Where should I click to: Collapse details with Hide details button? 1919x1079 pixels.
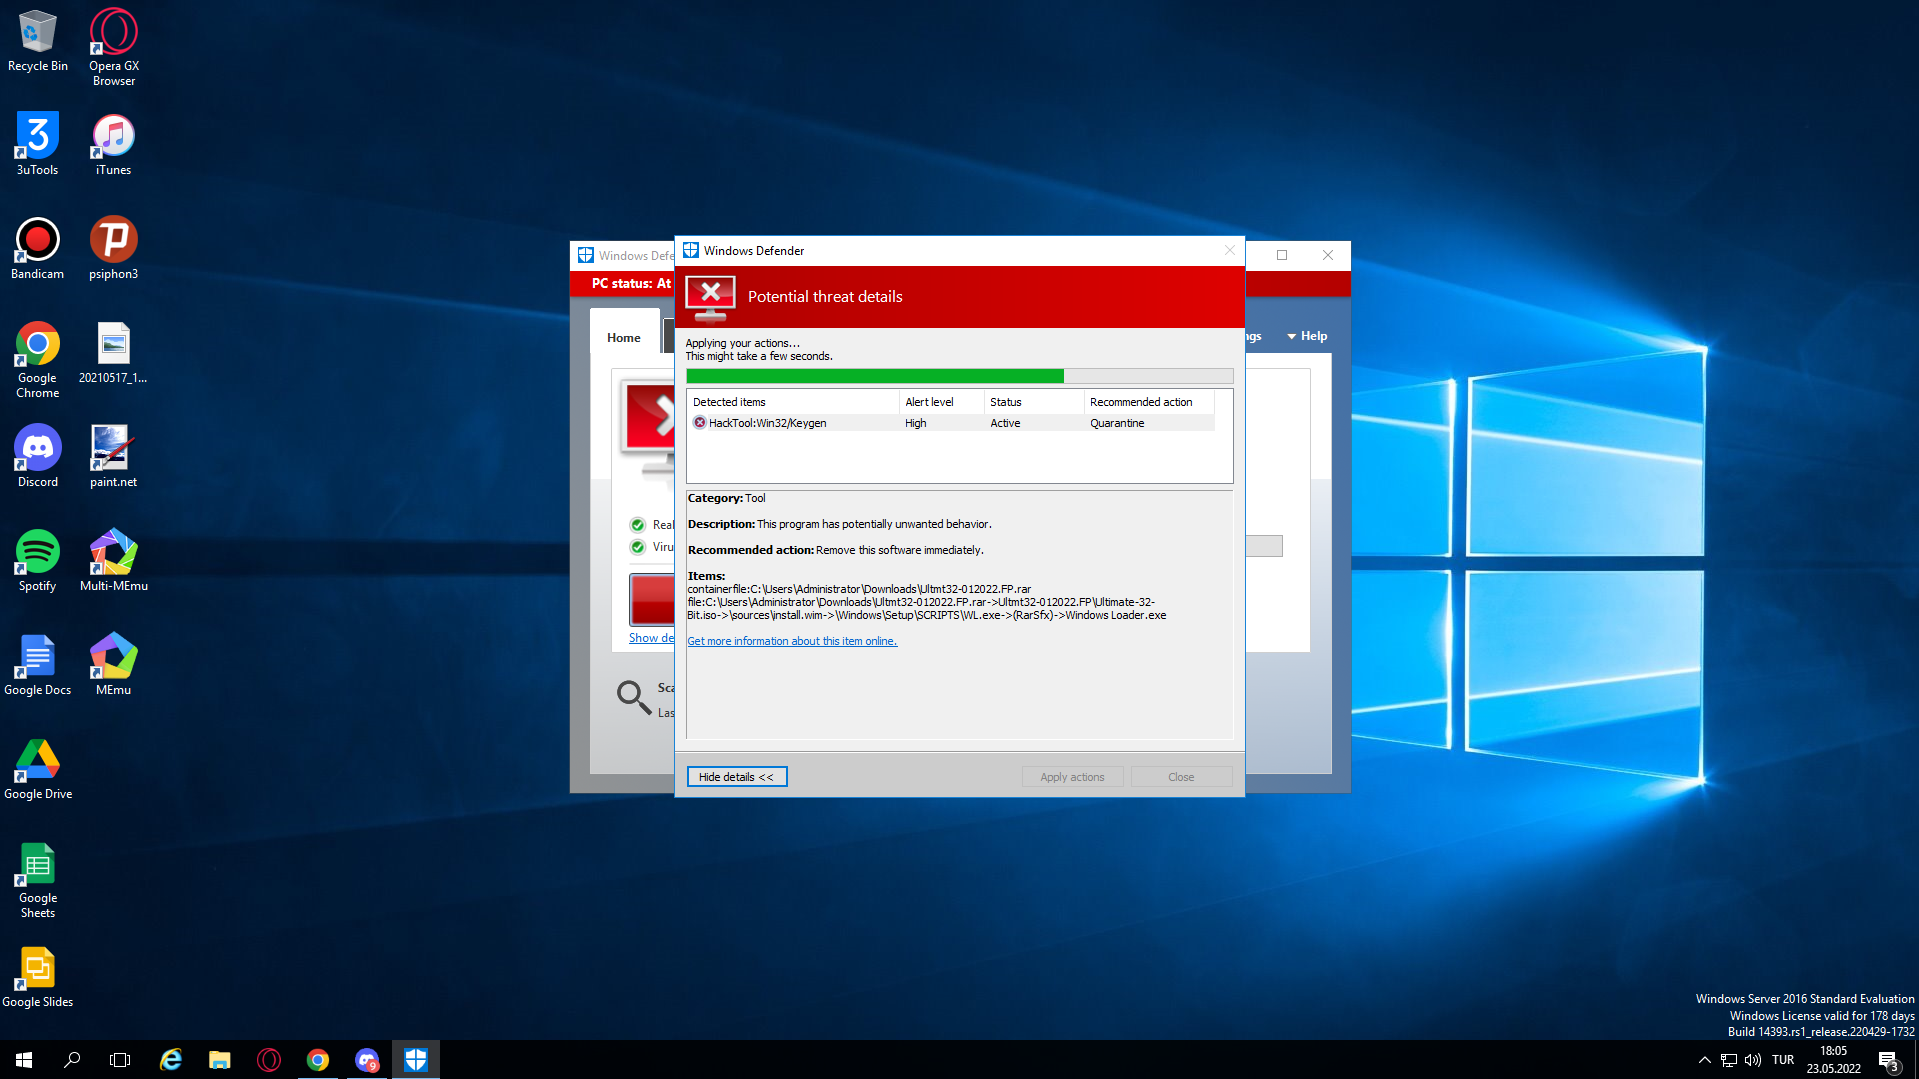point(736,777)
